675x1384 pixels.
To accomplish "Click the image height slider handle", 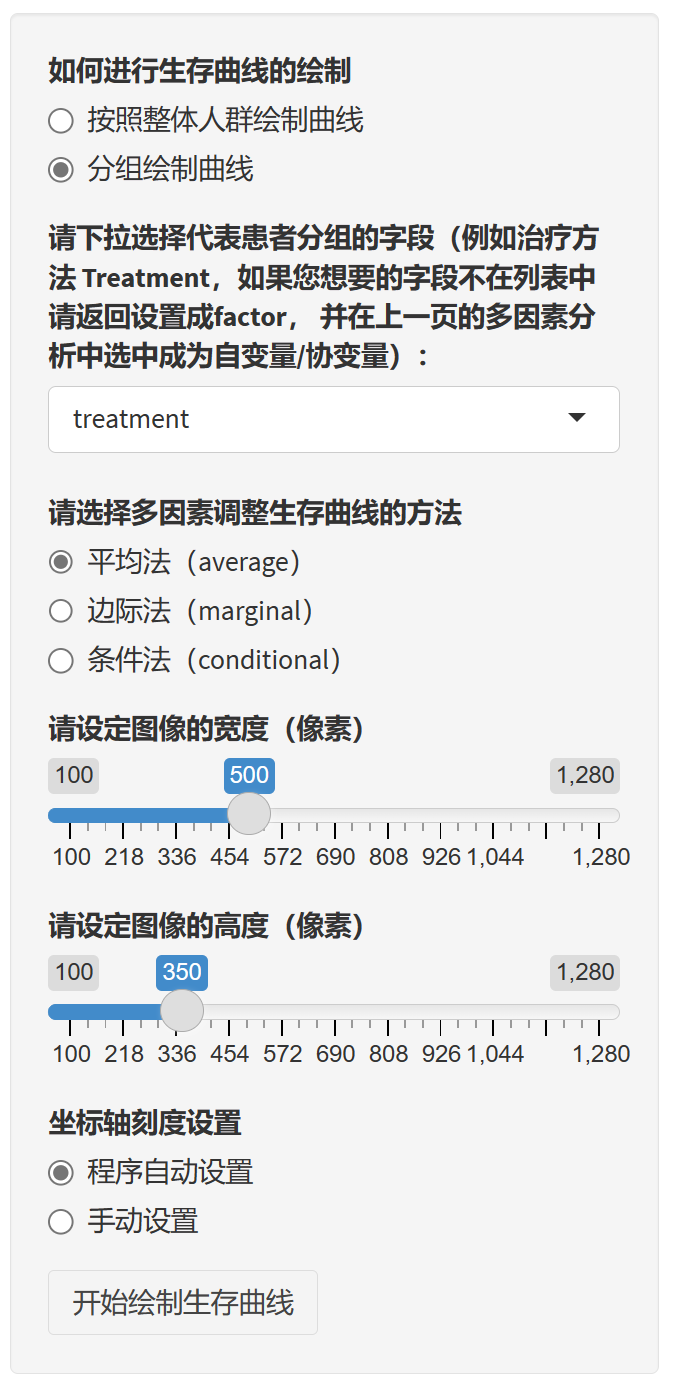I will tap(182, 1010).
